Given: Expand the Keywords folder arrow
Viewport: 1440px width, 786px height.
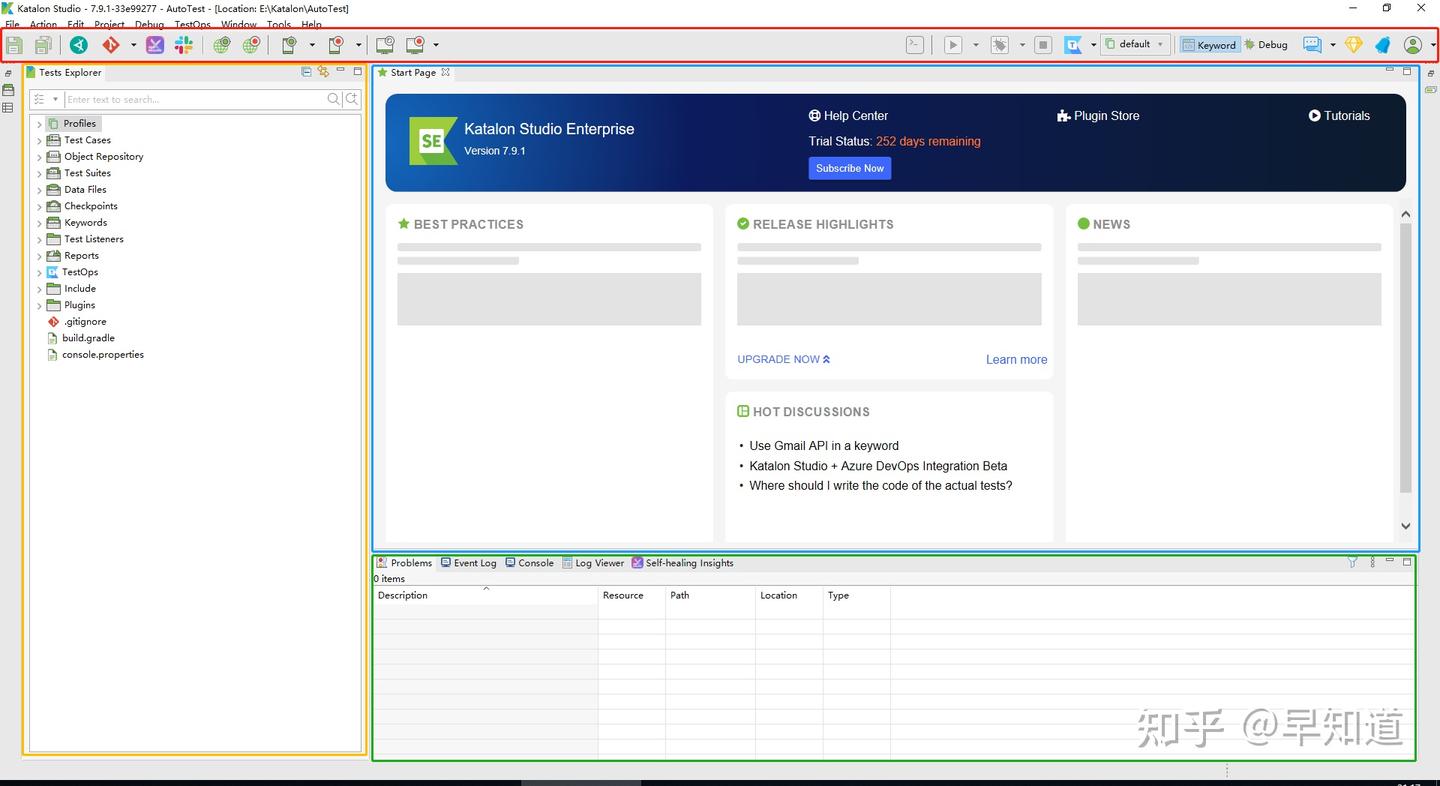Looking at the screenshot, I should click(x=39, y=223).
